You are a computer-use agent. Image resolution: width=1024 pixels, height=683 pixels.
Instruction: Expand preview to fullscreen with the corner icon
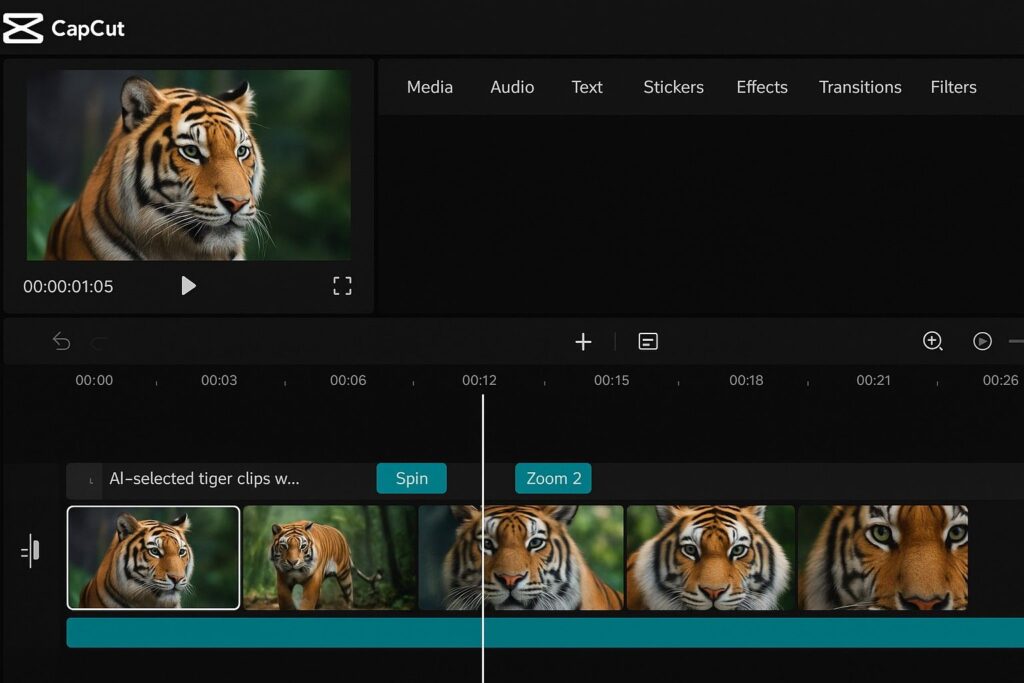pyautogui.click(x=342, y=286)
